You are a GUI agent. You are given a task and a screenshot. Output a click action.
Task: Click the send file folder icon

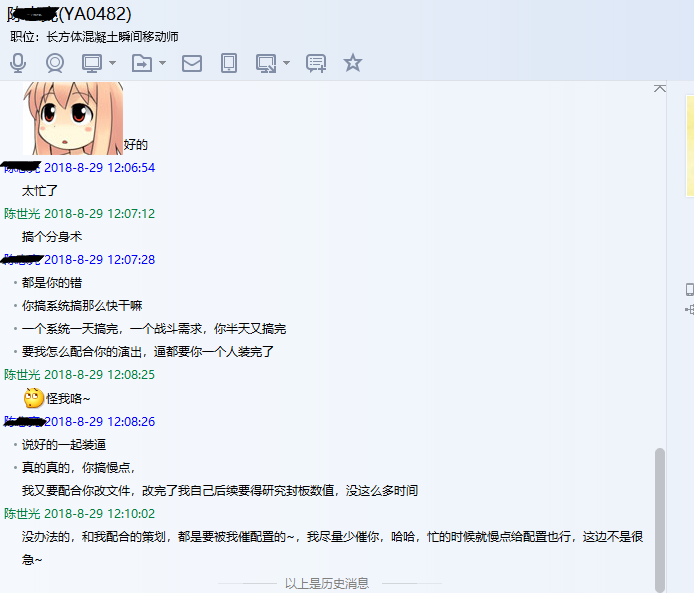pos(142,63)
